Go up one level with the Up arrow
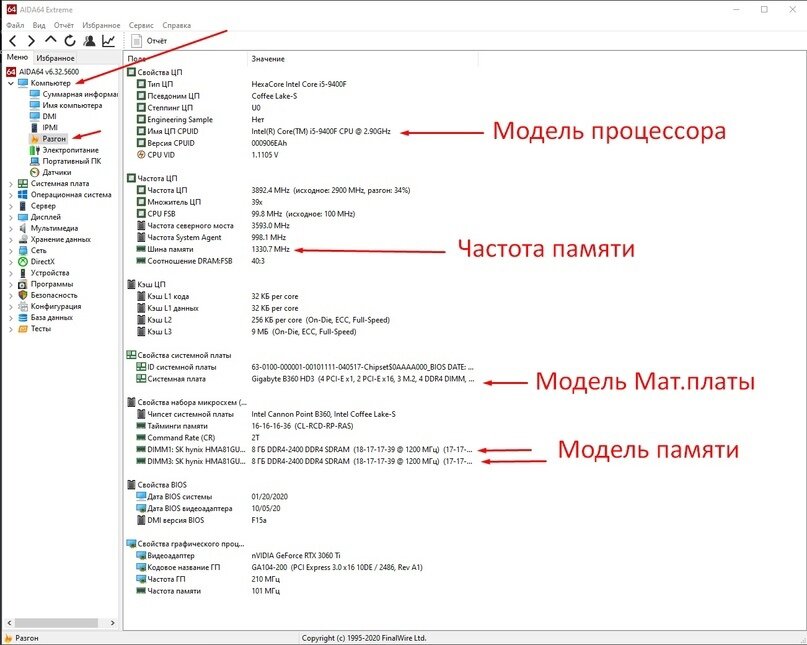Image resolution: width=807 pixels, height=645 pixels. click(50, 40)
